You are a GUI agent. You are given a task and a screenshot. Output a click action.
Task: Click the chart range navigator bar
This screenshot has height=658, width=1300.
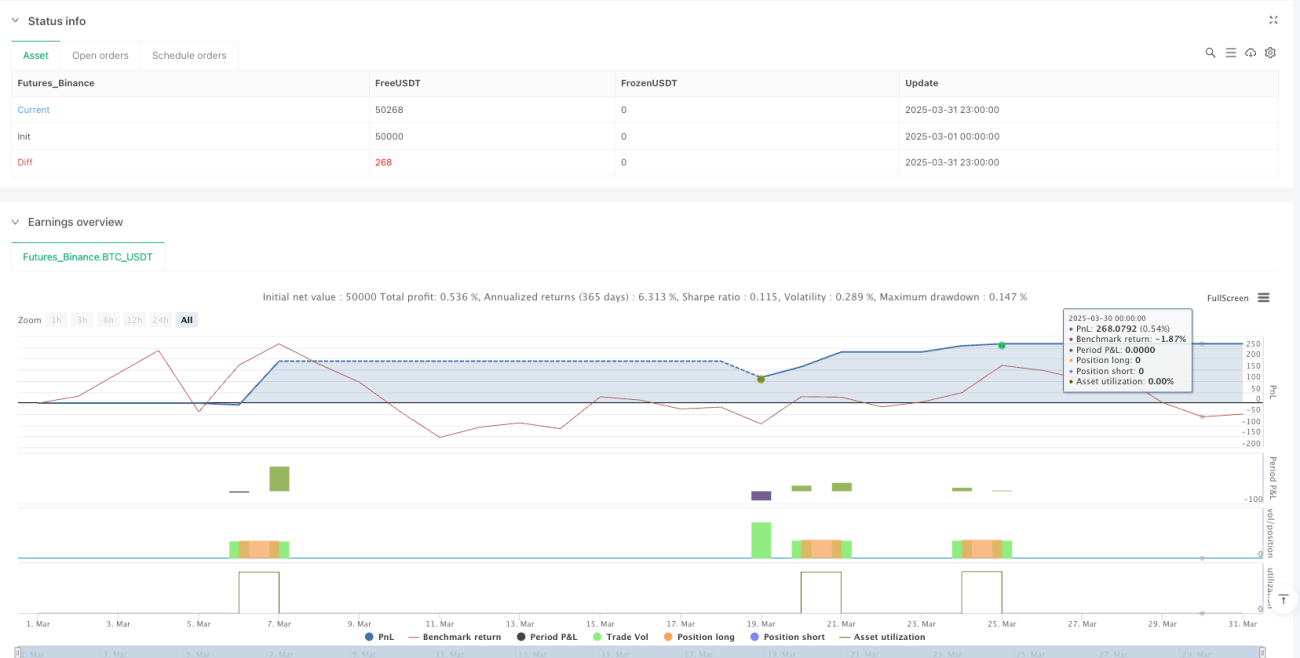pos(640,652)
